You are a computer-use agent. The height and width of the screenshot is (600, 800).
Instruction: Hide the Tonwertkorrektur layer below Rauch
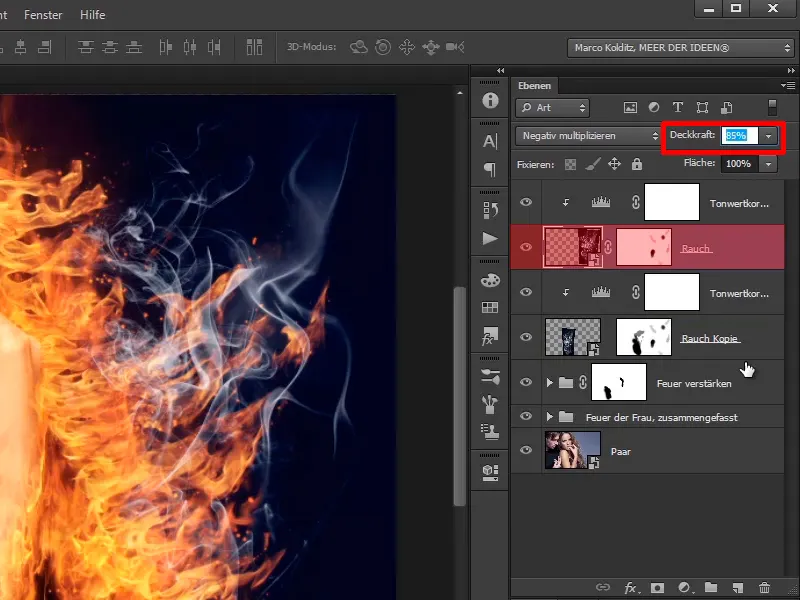click(x=526, y=292)
